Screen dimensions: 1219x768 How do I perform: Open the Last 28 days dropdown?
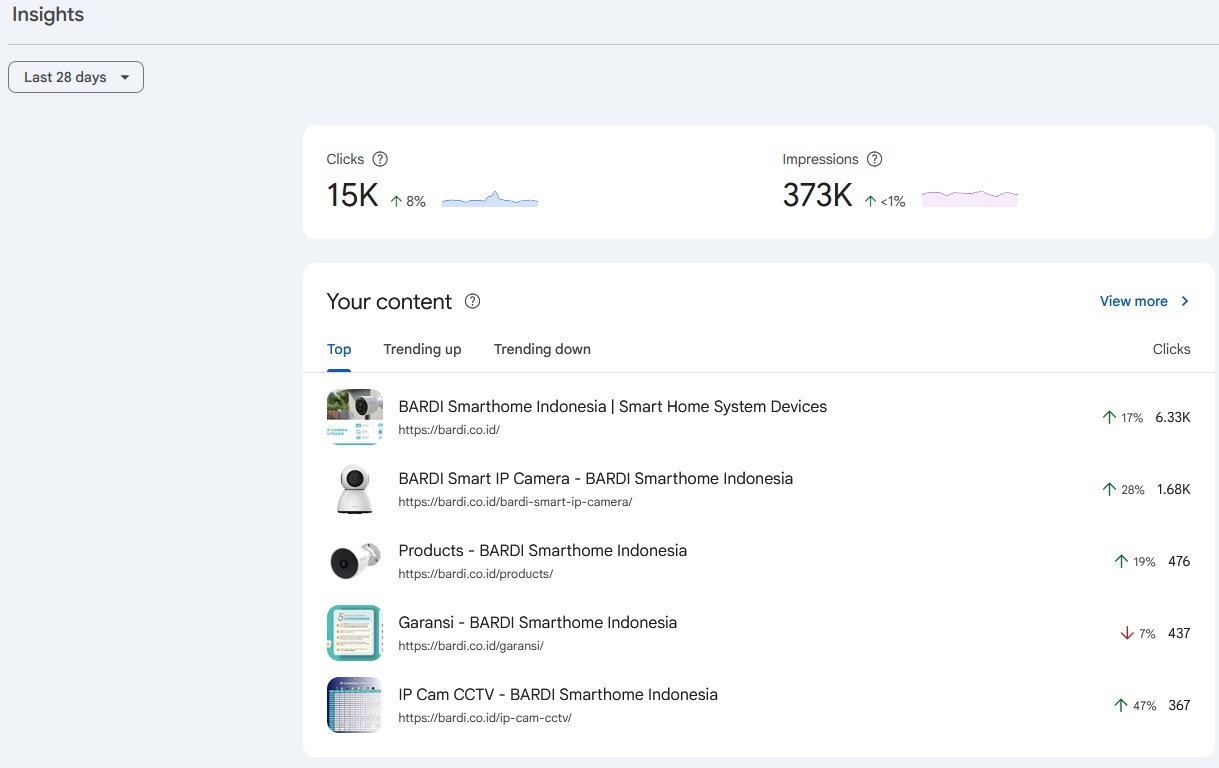coord(76,77)
